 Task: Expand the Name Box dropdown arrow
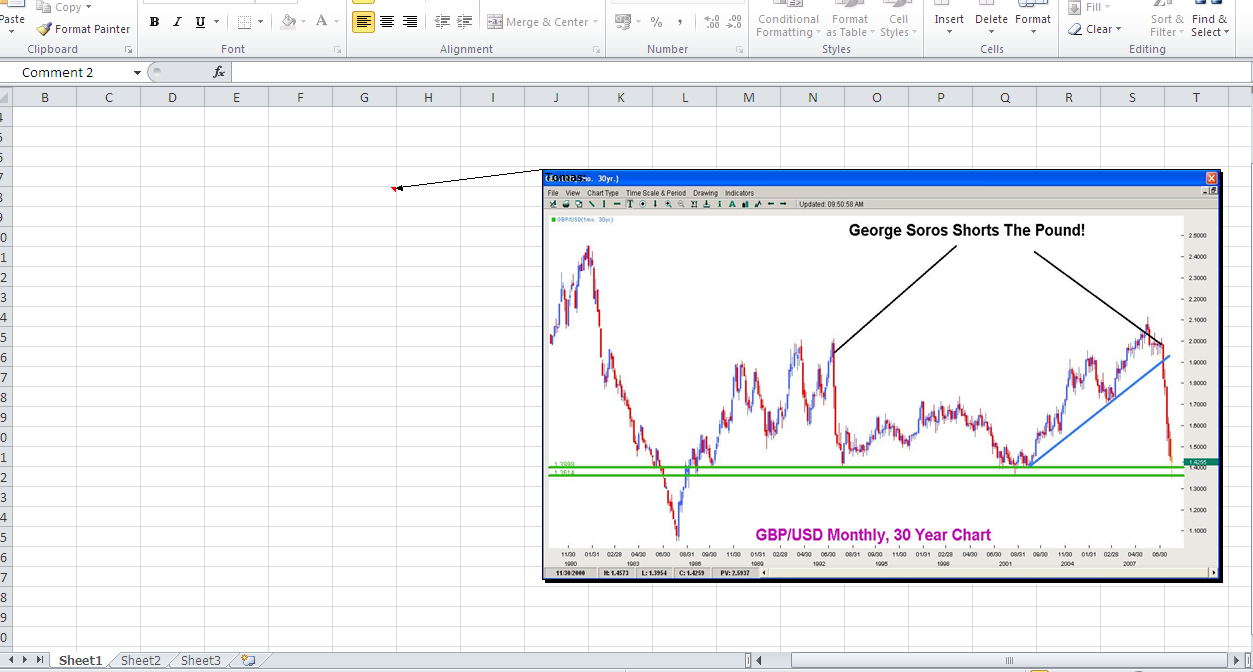pyautogui.click(x=137, y=72)
